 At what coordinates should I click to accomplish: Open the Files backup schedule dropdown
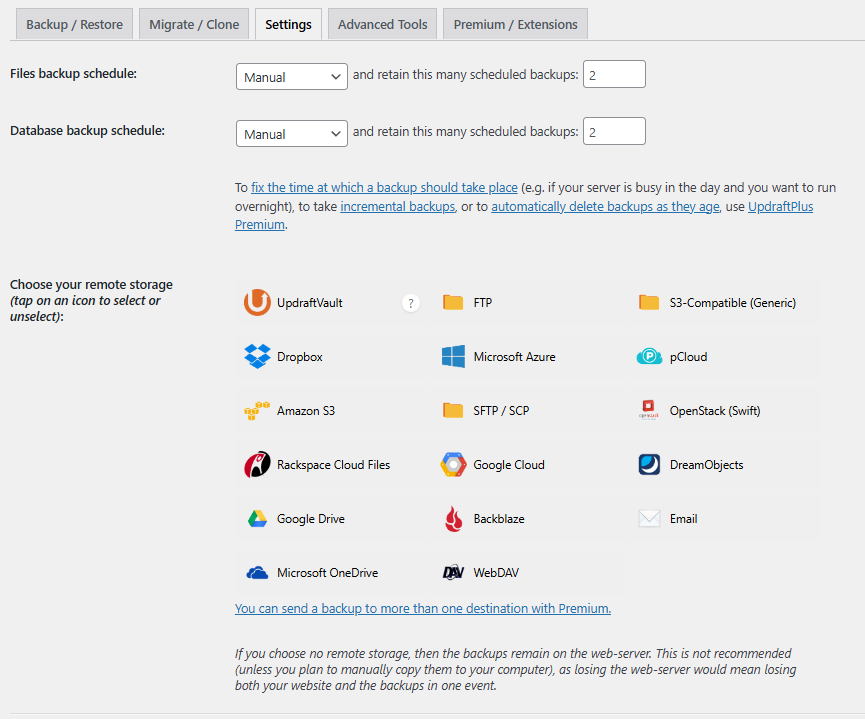tap(291, 77)
